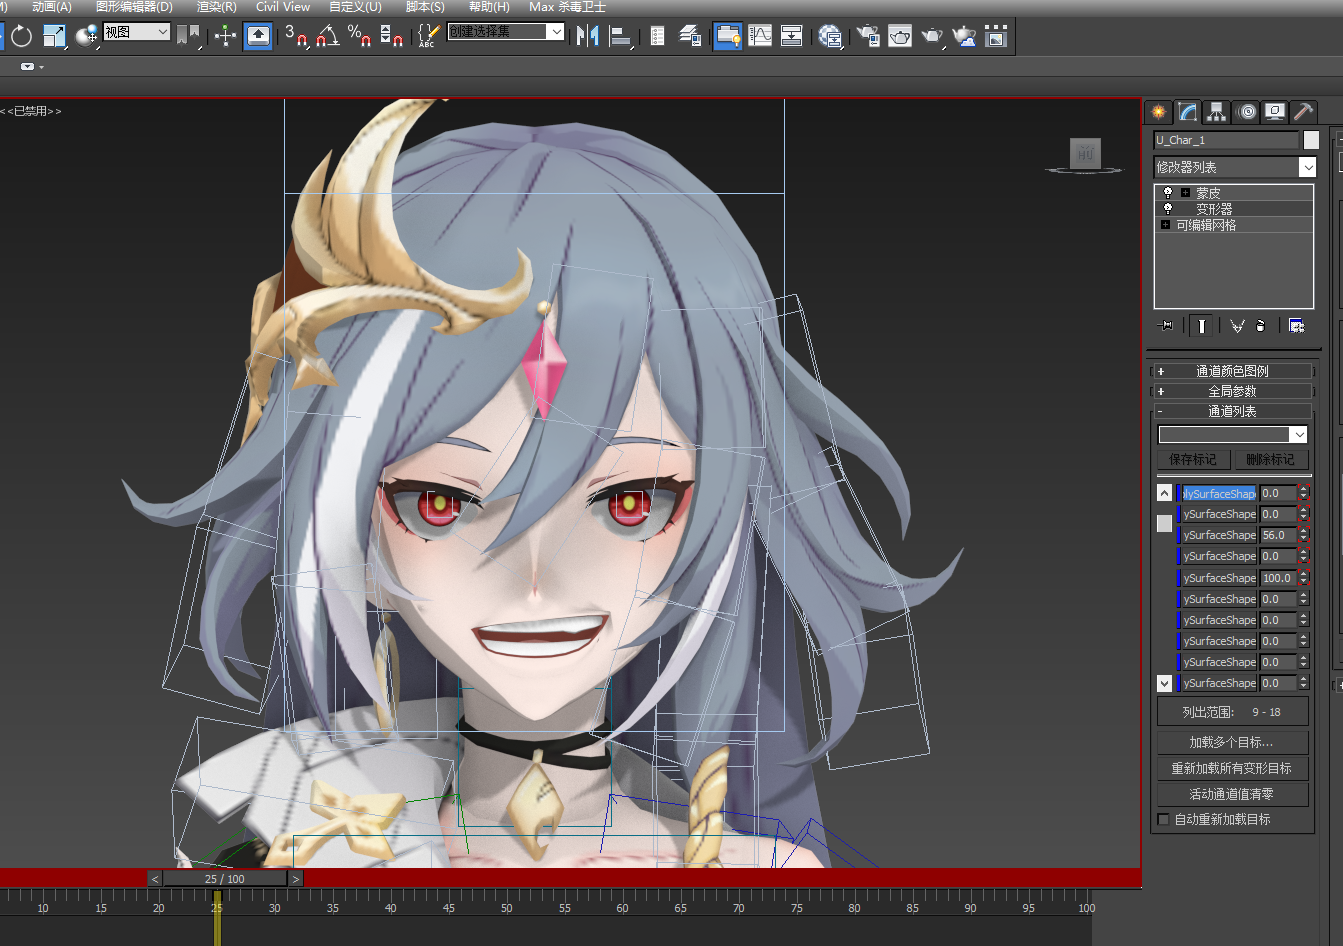Screen dimensions: 1343x946
Task: Enable the 自动重新加载目标 checkbox
Action: coord(1163,819)
